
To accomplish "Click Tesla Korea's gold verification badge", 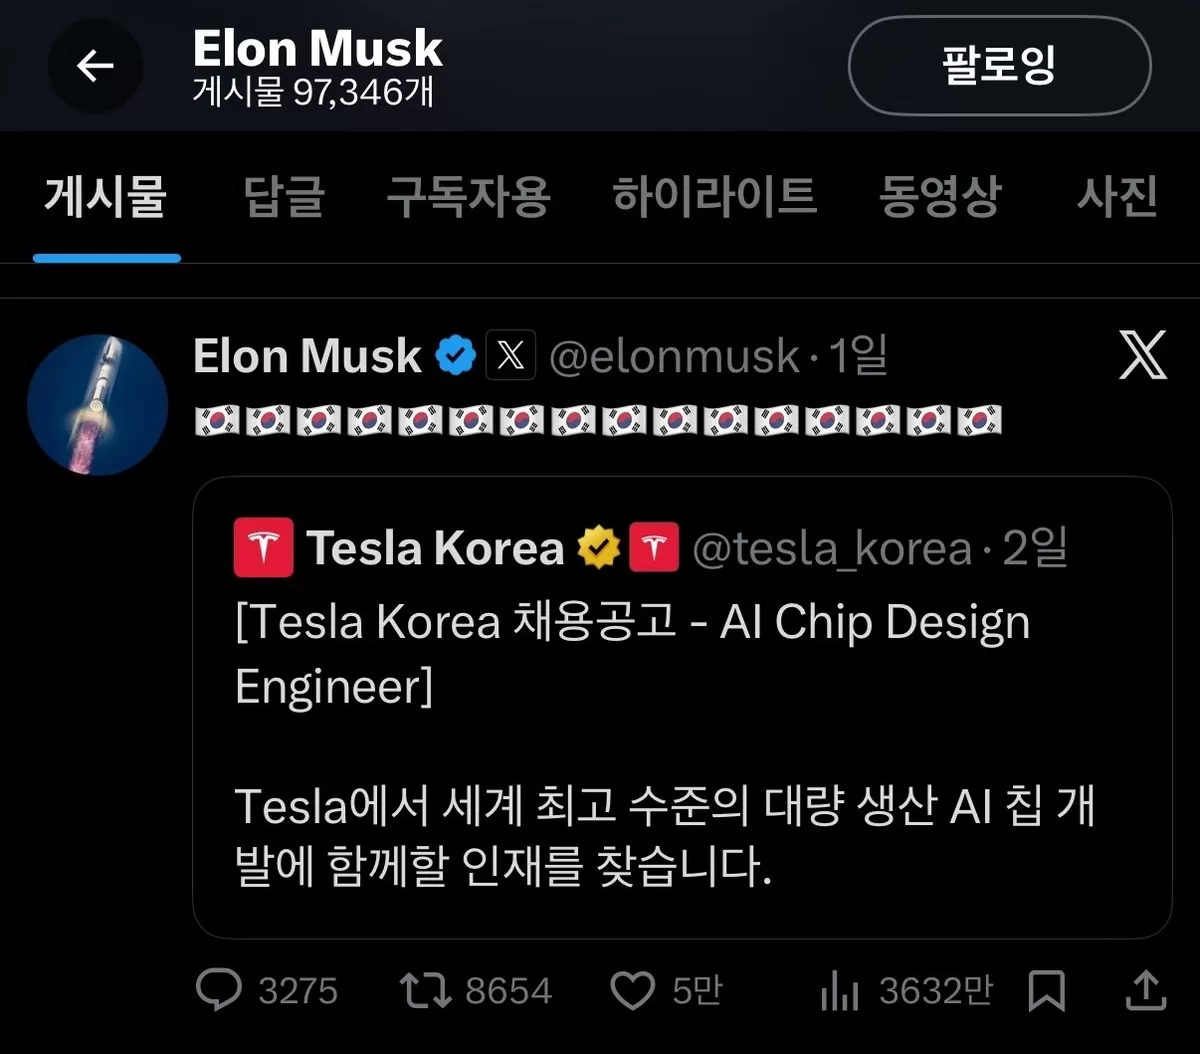I will (598, 547).
